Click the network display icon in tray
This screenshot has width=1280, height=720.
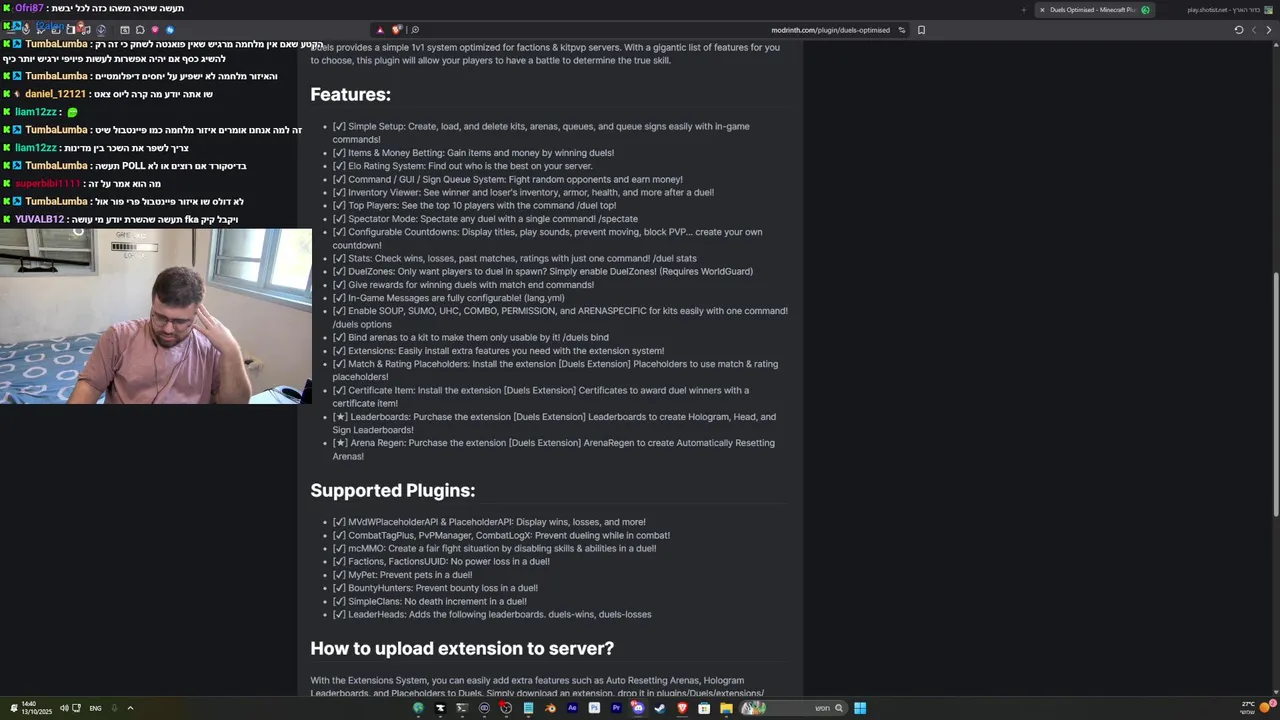tap(76, 708)
